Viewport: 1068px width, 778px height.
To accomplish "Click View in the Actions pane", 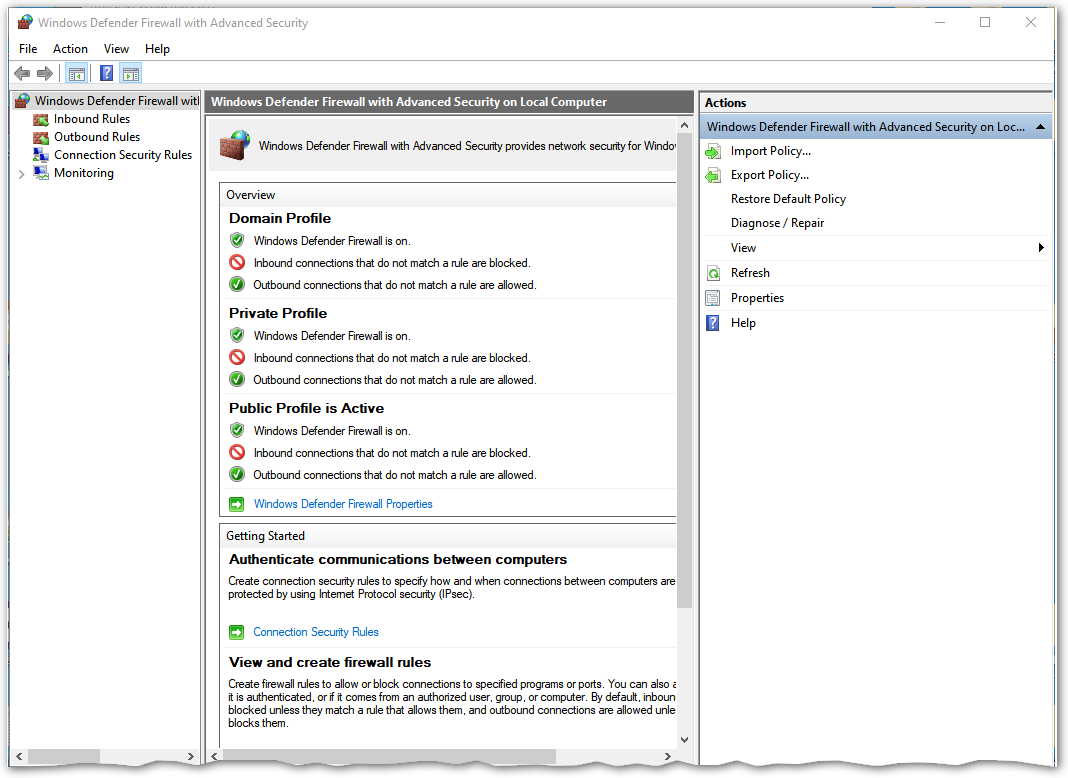I will (x=744, y=248).
